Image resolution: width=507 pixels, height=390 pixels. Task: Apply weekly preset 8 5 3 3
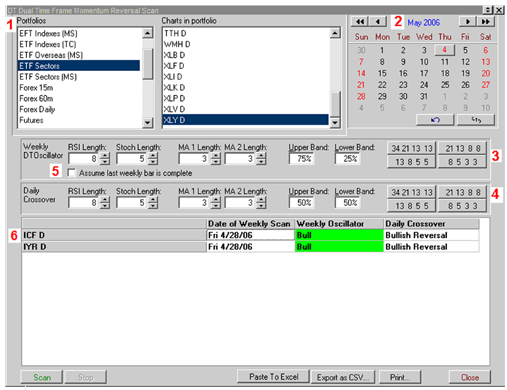pos(462,162)
